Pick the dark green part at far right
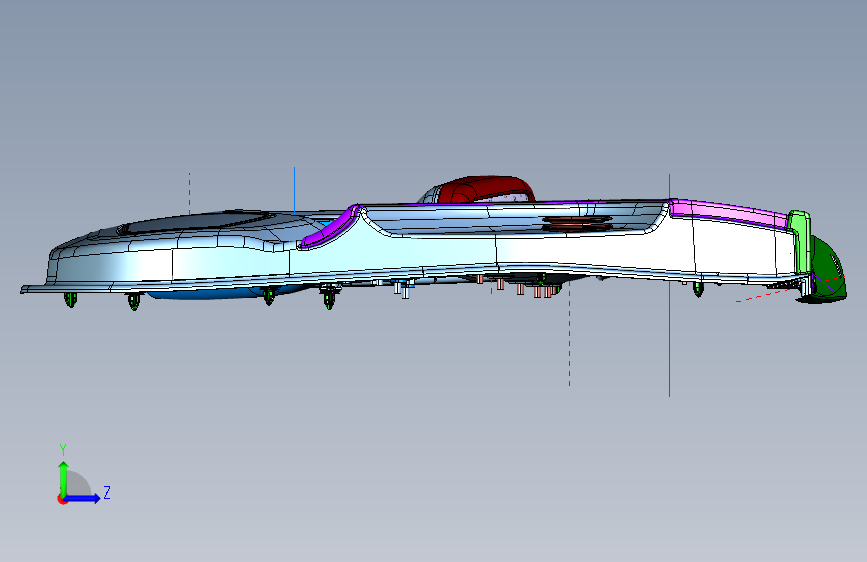The width and height of the screenshot is (867, 562). [827, 271]
